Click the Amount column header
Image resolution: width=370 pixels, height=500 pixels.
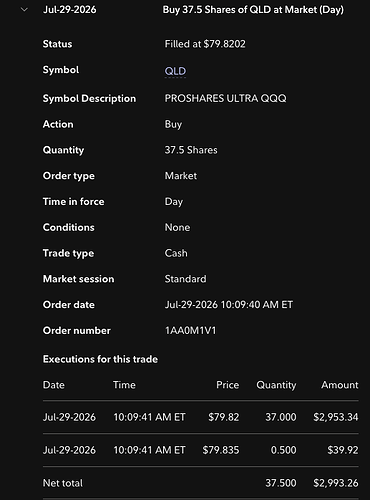(x=340, y=385)
